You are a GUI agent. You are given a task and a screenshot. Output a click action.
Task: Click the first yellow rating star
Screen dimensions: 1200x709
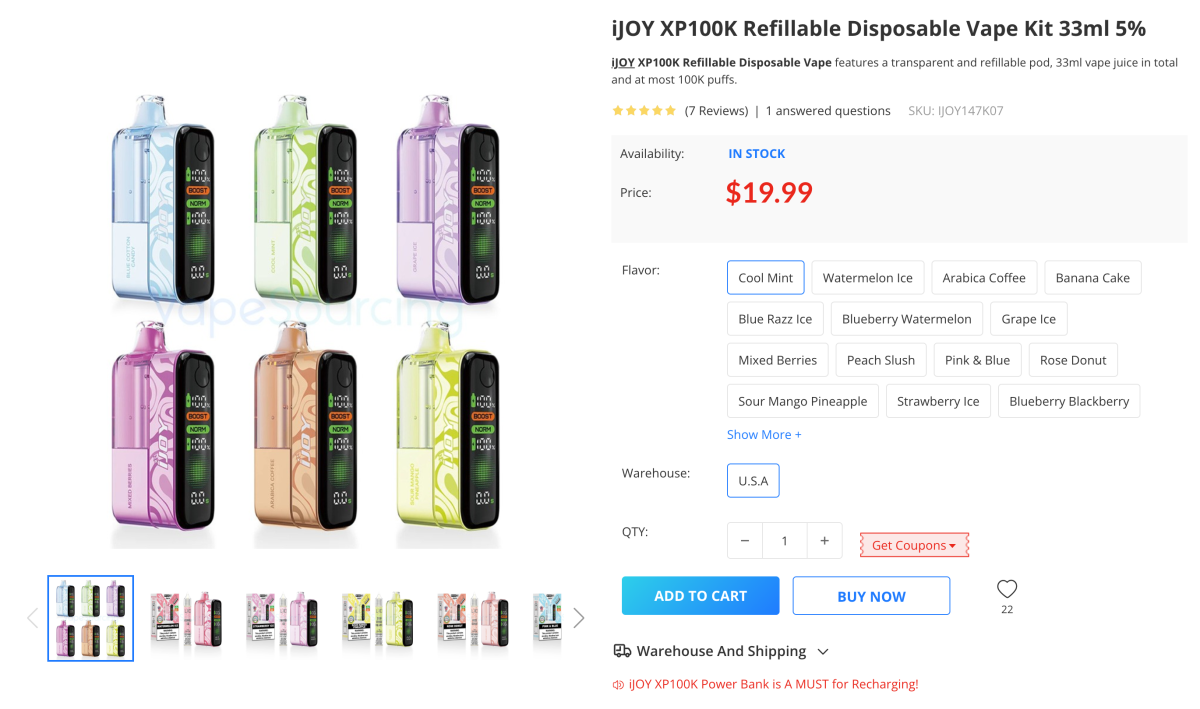[617, 110]
